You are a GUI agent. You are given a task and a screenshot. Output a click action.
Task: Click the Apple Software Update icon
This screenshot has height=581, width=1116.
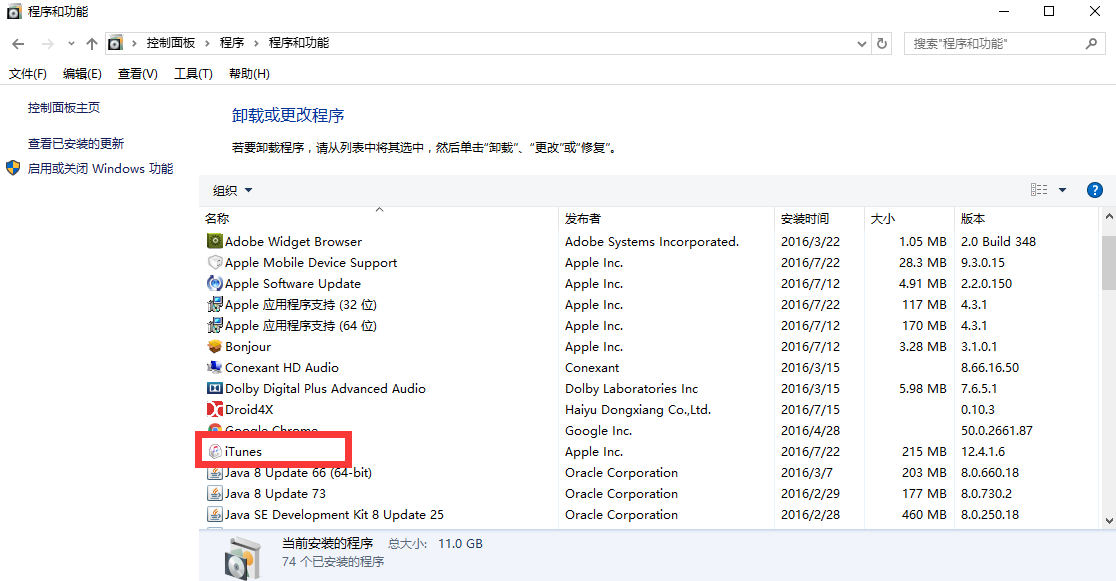pos(214,283)
